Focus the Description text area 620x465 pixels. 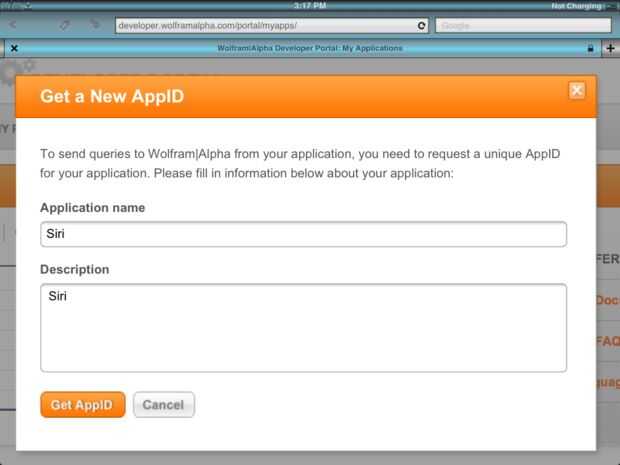(x=303, y=328)
